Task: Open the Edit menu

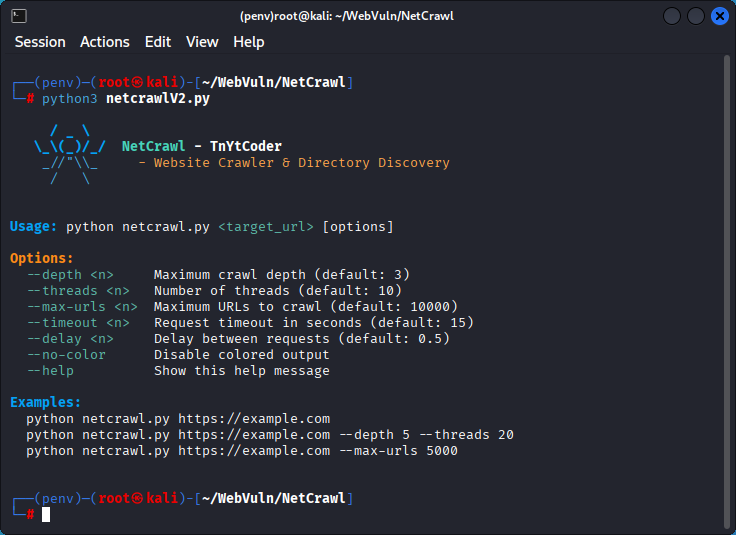Action: click(x=158, y=42)
